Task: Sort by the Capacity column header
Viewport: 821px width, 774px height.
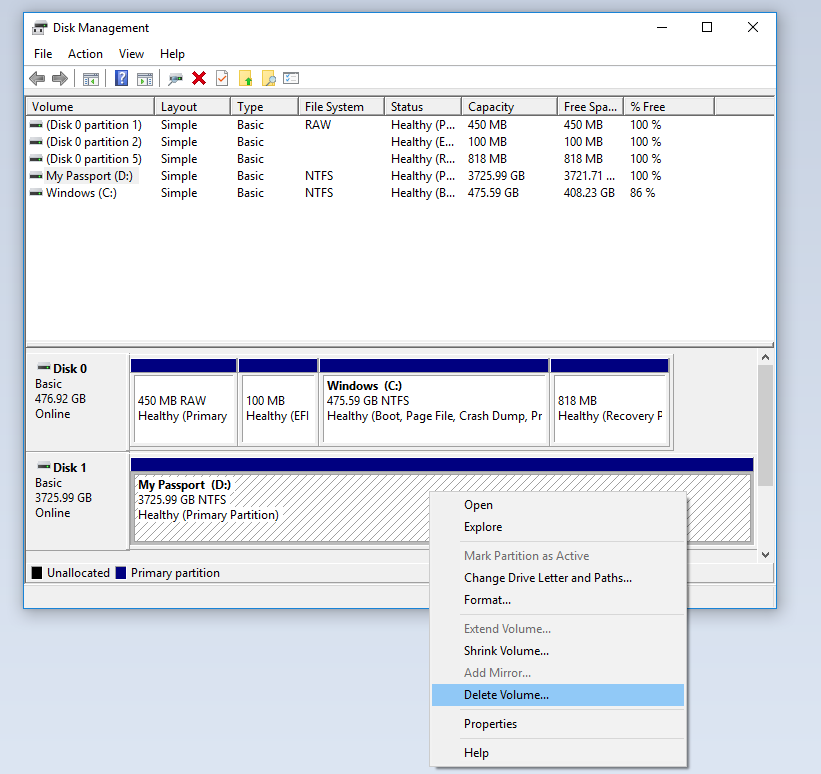Action: (509, 106)
